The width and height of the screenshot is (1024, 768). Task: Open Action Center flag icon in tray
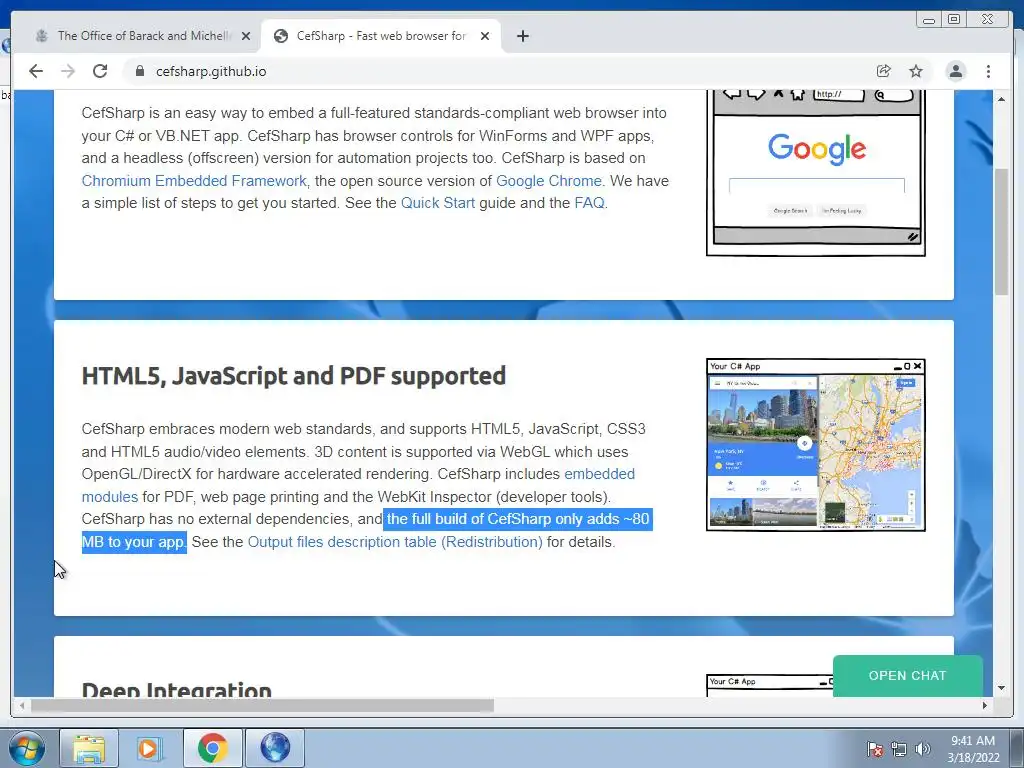tap(875, 749)
